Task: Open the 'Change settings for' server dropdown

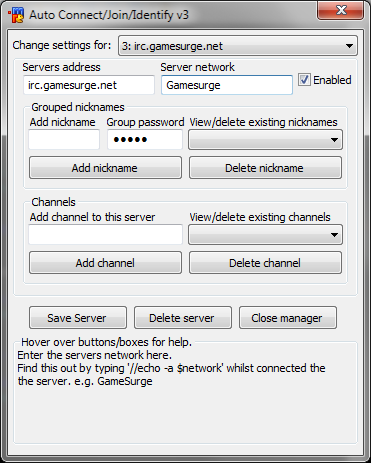Action: (x=238, y=46)
